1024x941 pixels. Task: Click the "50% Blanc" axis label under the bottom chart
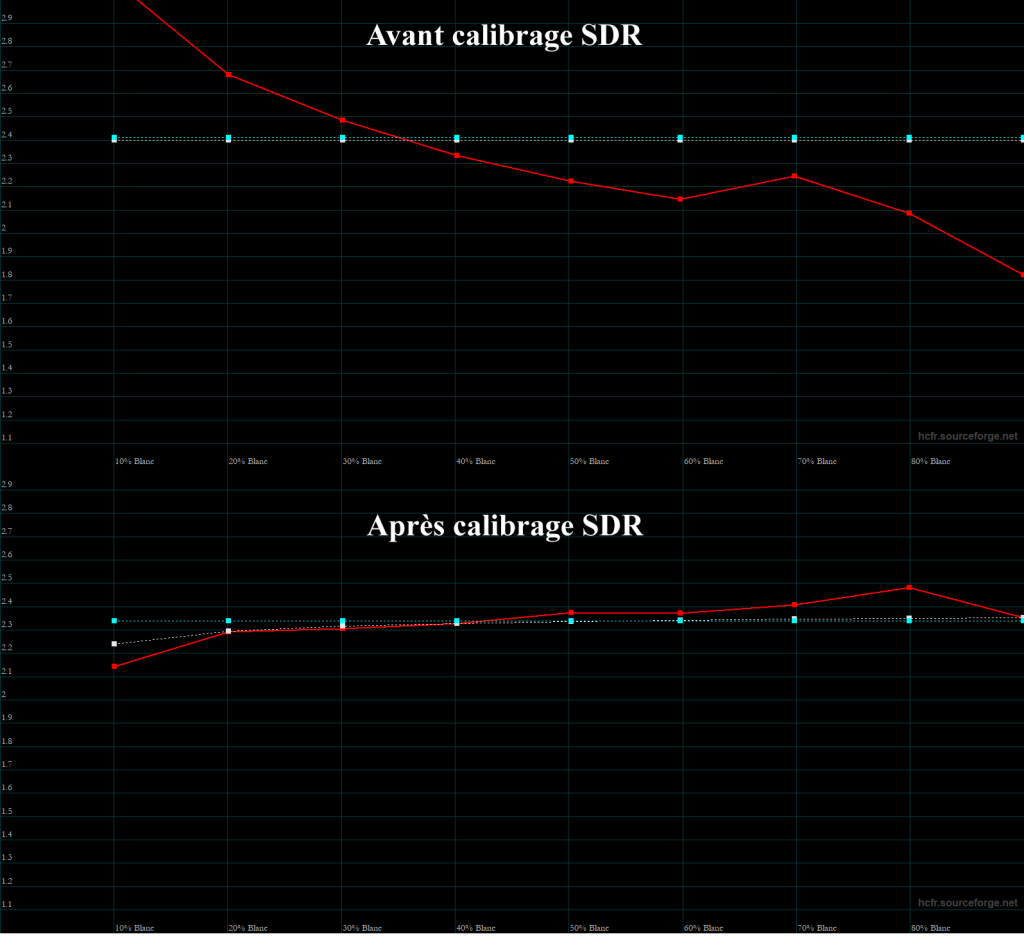(589, 928)
